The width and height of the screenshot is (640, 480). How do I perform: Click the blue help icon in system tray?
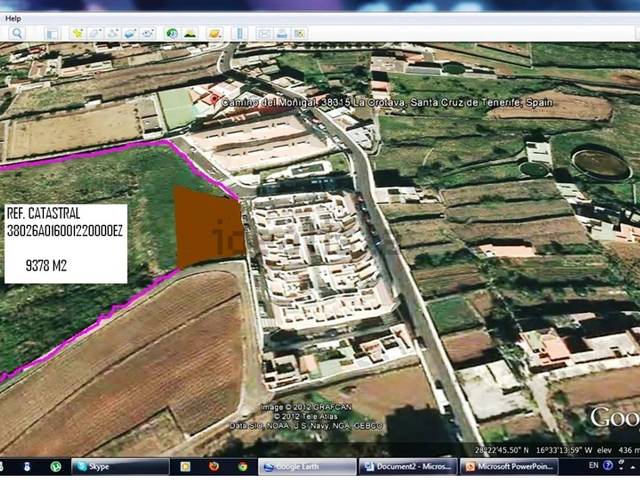[608, 465]
